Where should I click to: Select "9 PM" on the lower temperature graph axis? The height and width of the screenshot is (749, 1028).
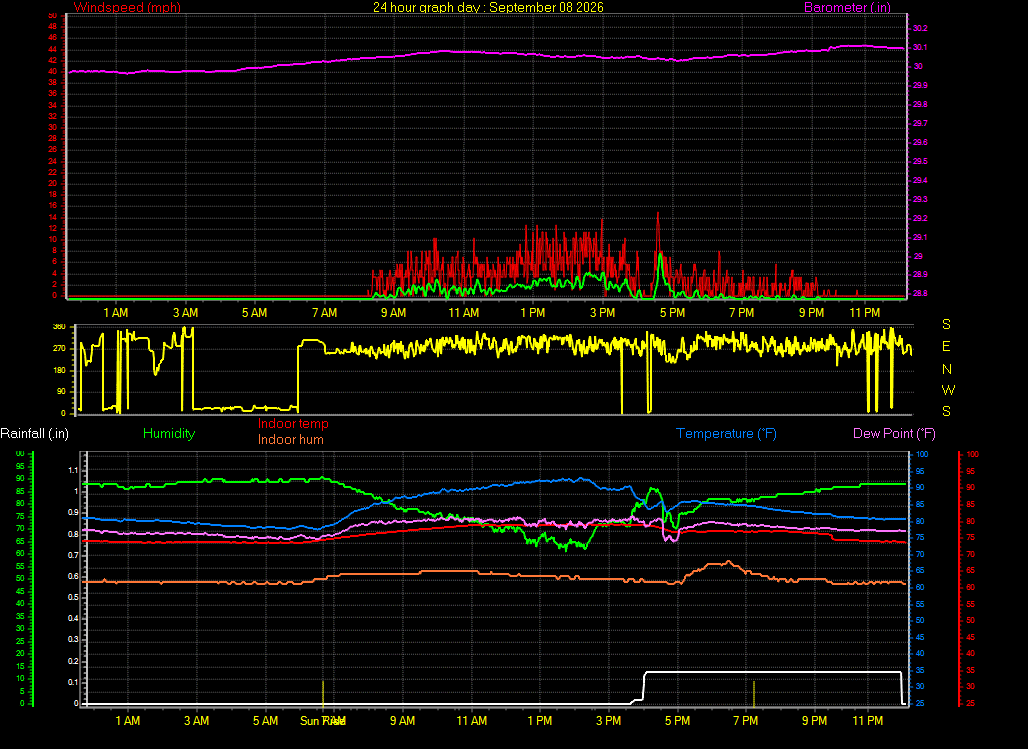pos(814,721)
